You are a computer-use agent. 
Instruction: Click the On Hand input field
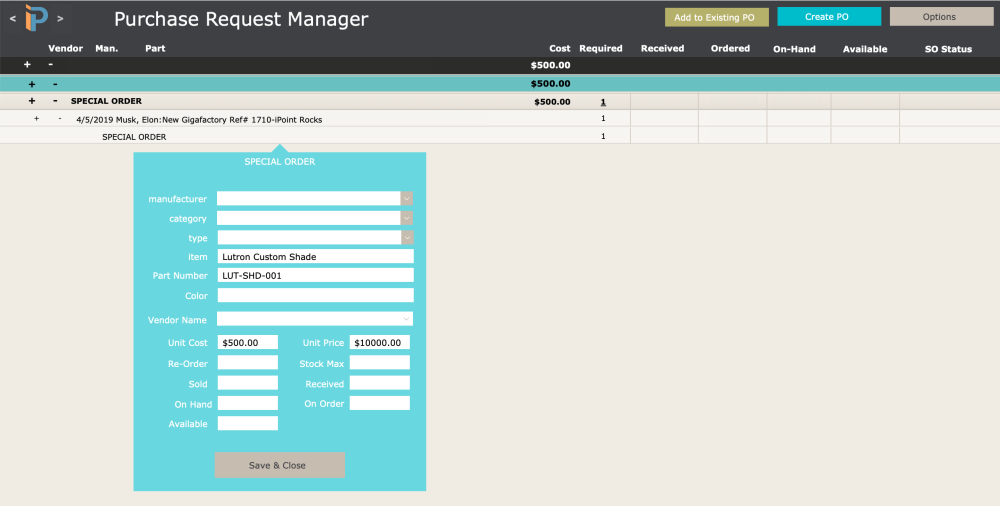click(x=247, y=403)
